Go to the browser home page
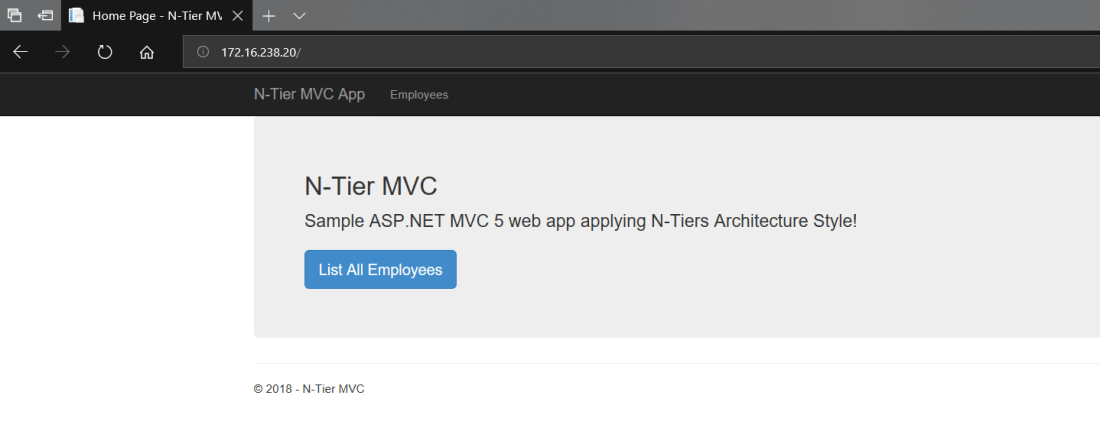Screen dimensions: 1100x441 pyautogui.click(x=146, y=52)
